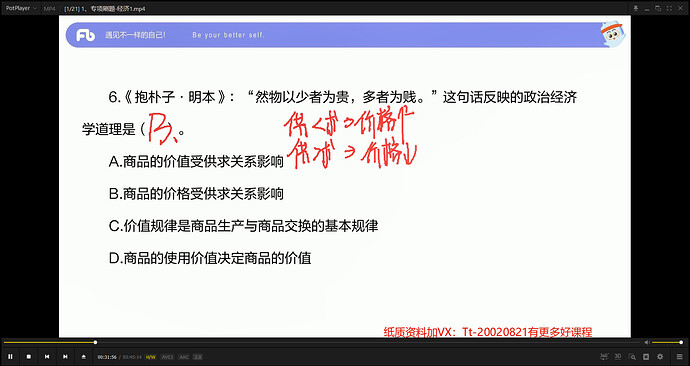
Task: Click the video frame showing question 6
Action: (345, 176)
